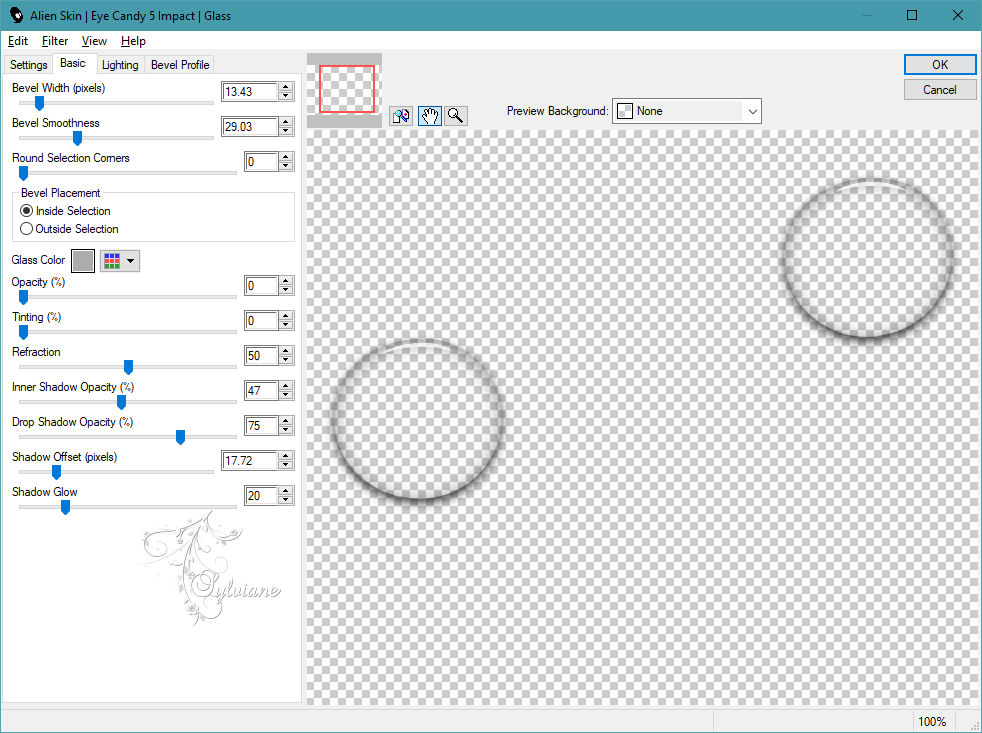Click the Refraction spinner arrows
982x733 pixels.
coord(286,356)
